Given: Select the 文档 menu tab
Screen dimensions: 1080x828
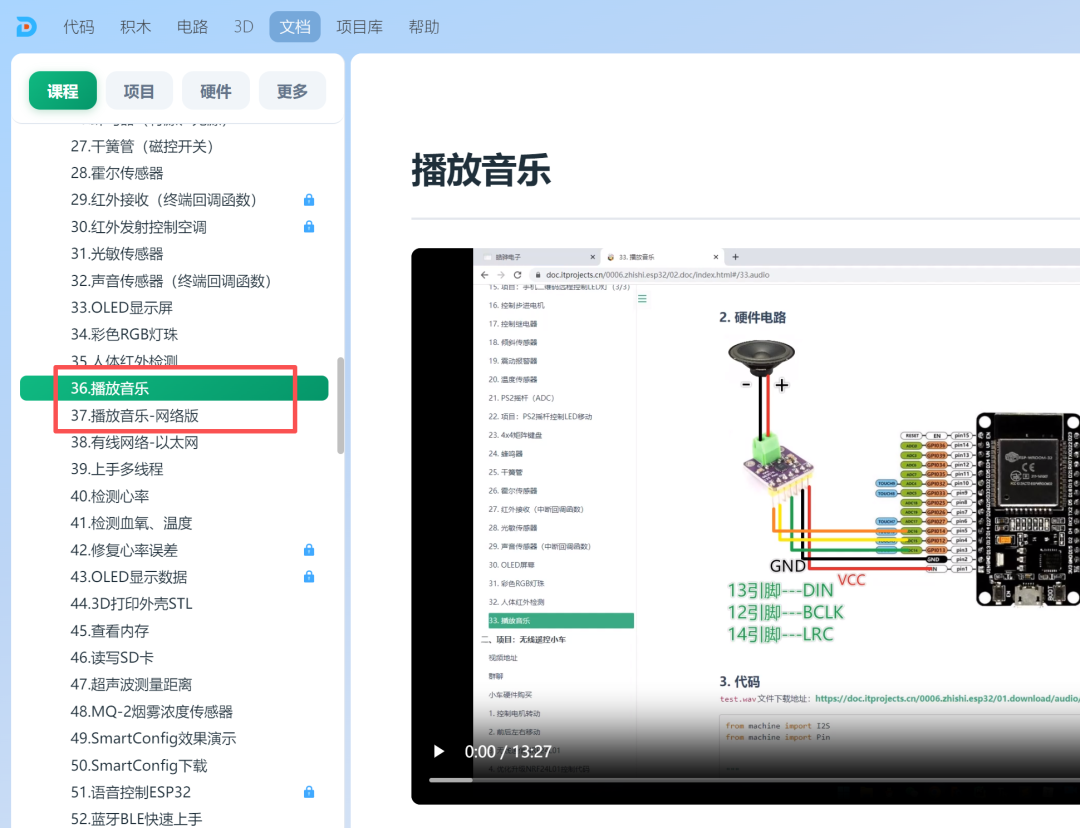Looking at the screenshot, I should (295, 27).
